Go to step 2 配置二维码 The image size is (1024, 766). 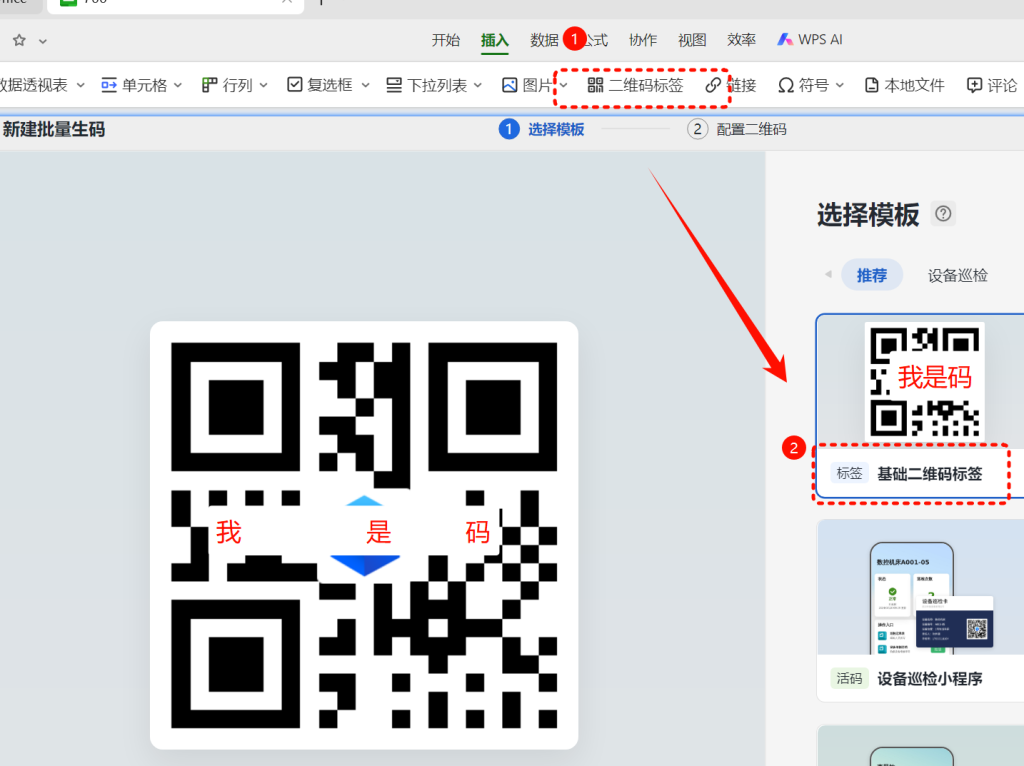click(737, 129)
